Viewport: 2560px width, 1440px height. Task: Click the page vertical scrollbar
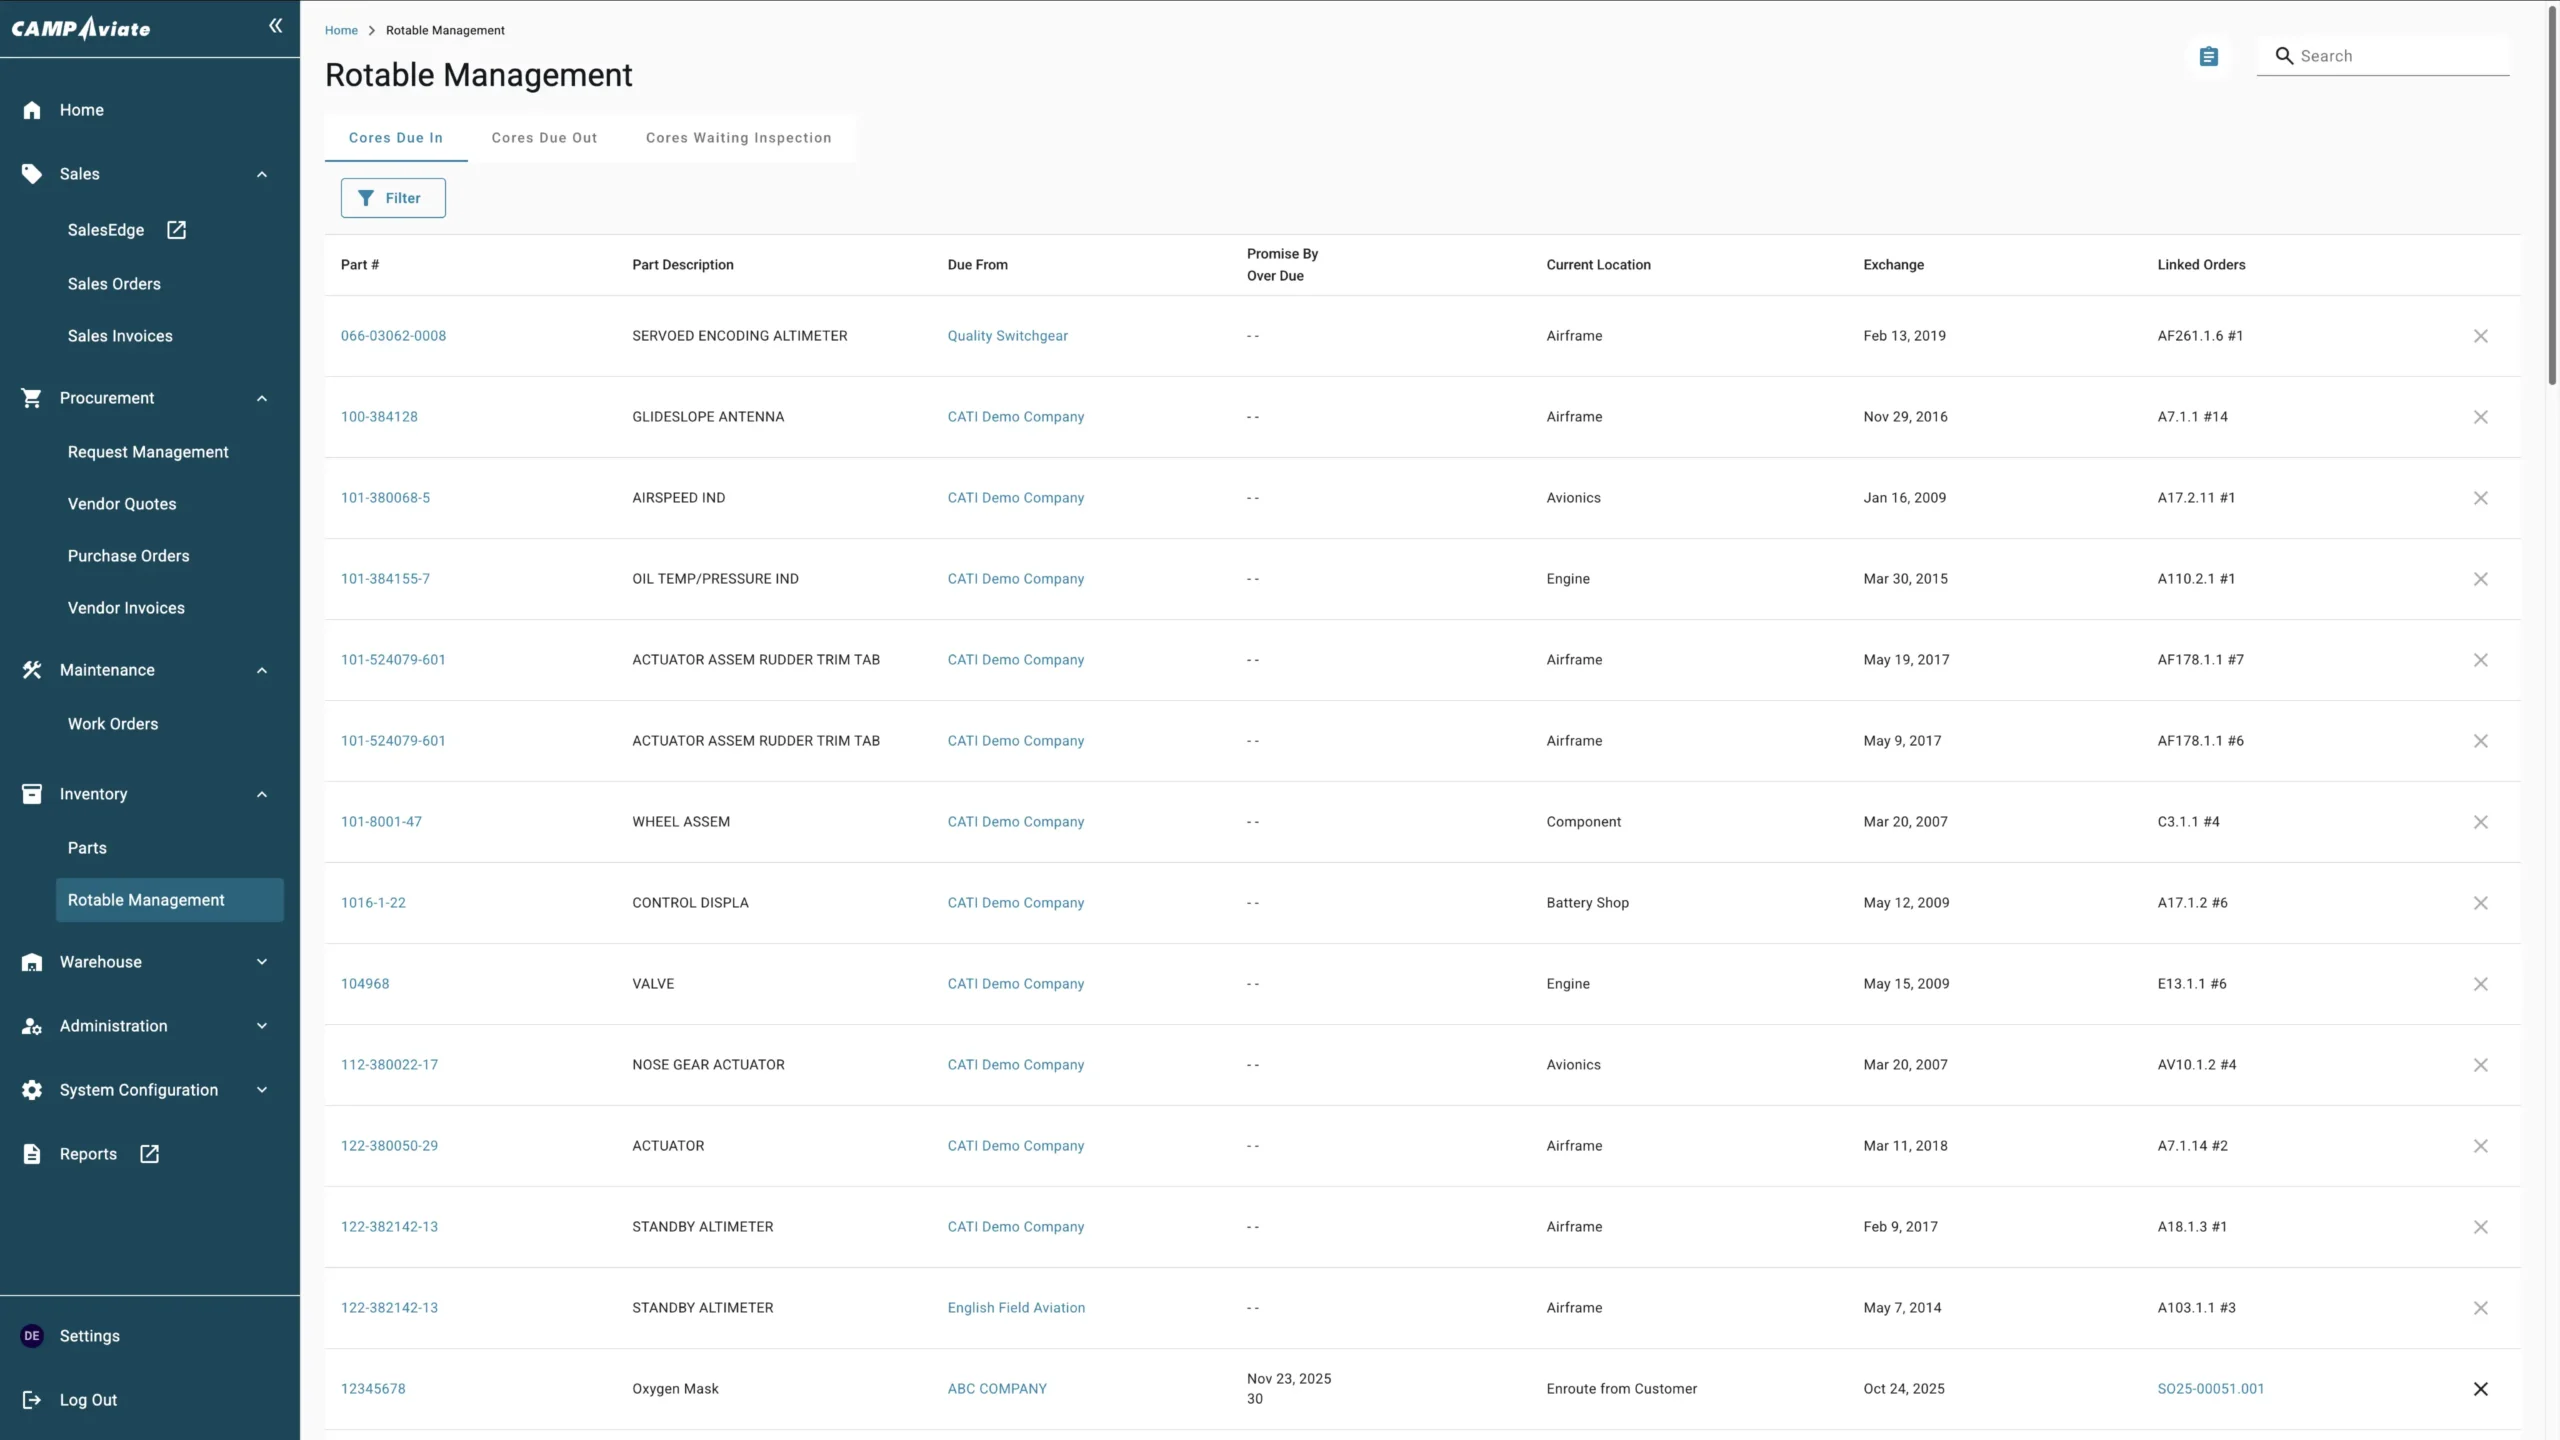click(2552, 195)
